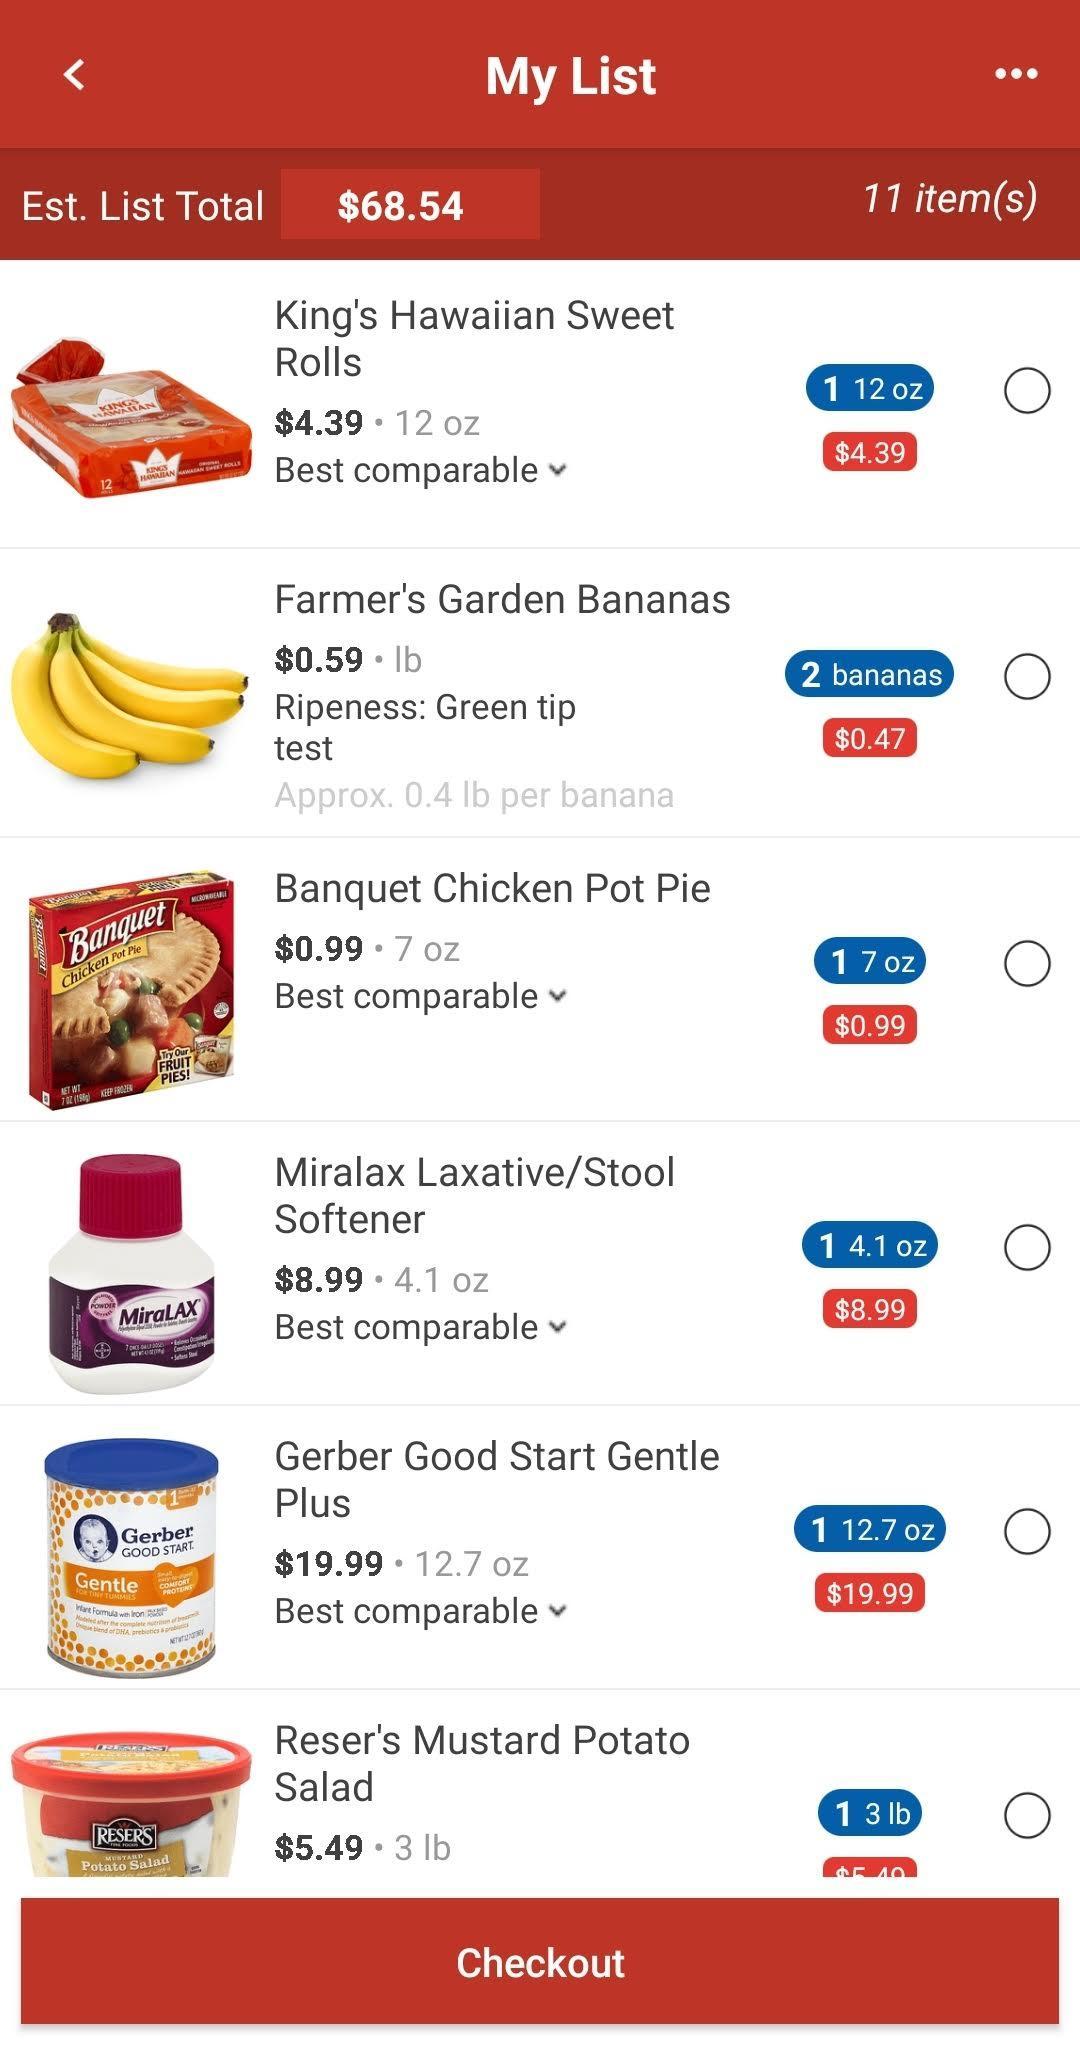Expand Best comparable under Gerber Good Start
The width and height of the screenshot is (1080, 2045).
(421, 1611)
